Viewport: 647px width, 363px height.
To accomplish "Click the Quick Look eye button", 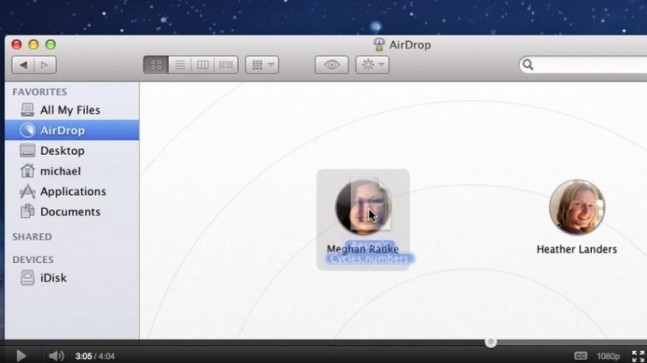I will click(x=332, y=65).
